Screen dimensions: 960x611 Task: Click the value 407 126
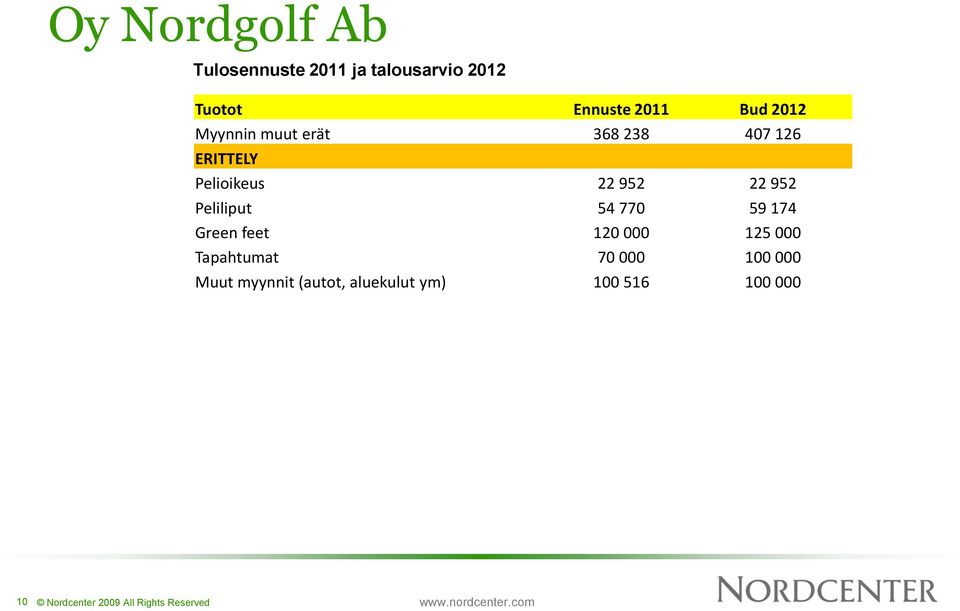[x=773, y=134]
